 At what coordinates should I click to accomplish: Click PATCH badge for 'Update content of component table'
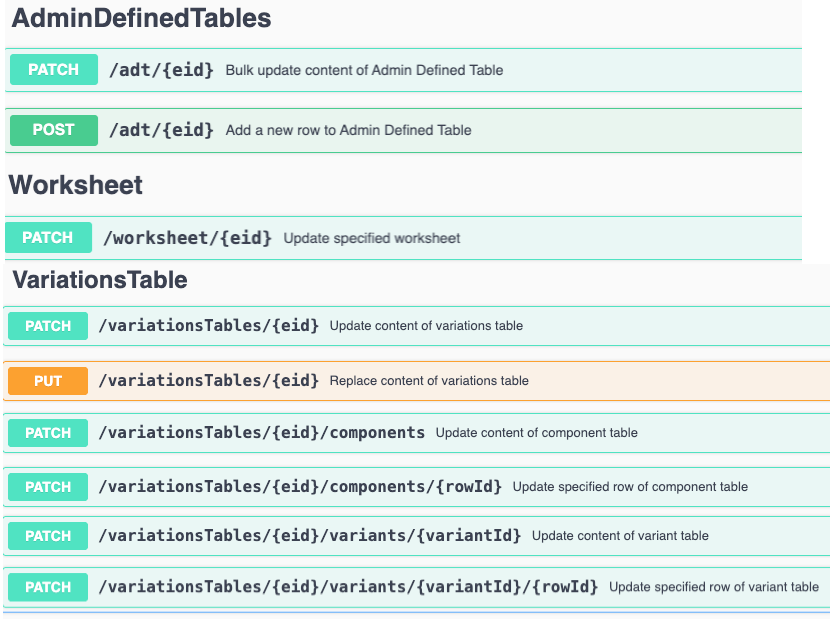48,433
